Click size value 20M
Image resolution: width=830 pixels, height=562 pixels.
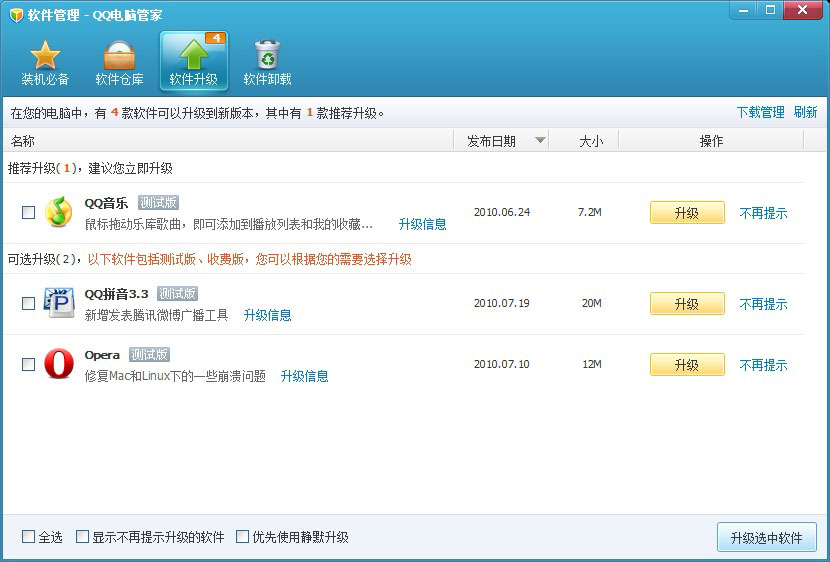tap(591, 303)
